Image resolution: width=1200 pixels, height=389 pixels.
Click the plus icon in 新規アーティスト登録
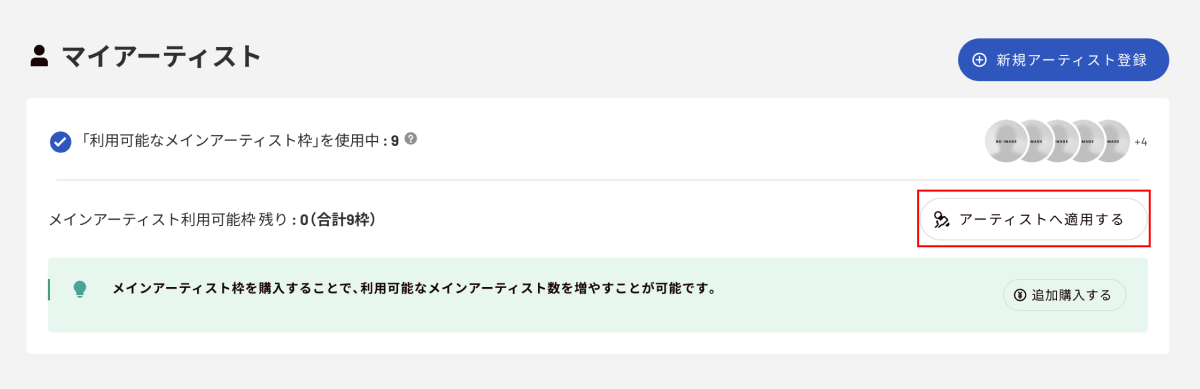[x=979, y=60]
